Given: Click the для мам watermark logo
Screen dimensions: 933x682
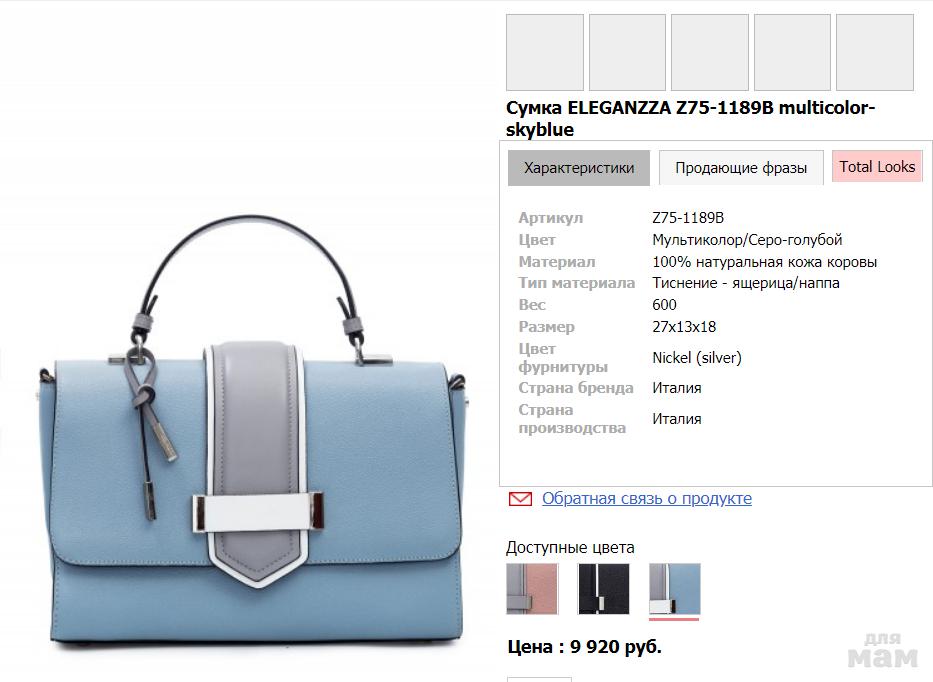Looking at the screenshot, I should (882, 650).
